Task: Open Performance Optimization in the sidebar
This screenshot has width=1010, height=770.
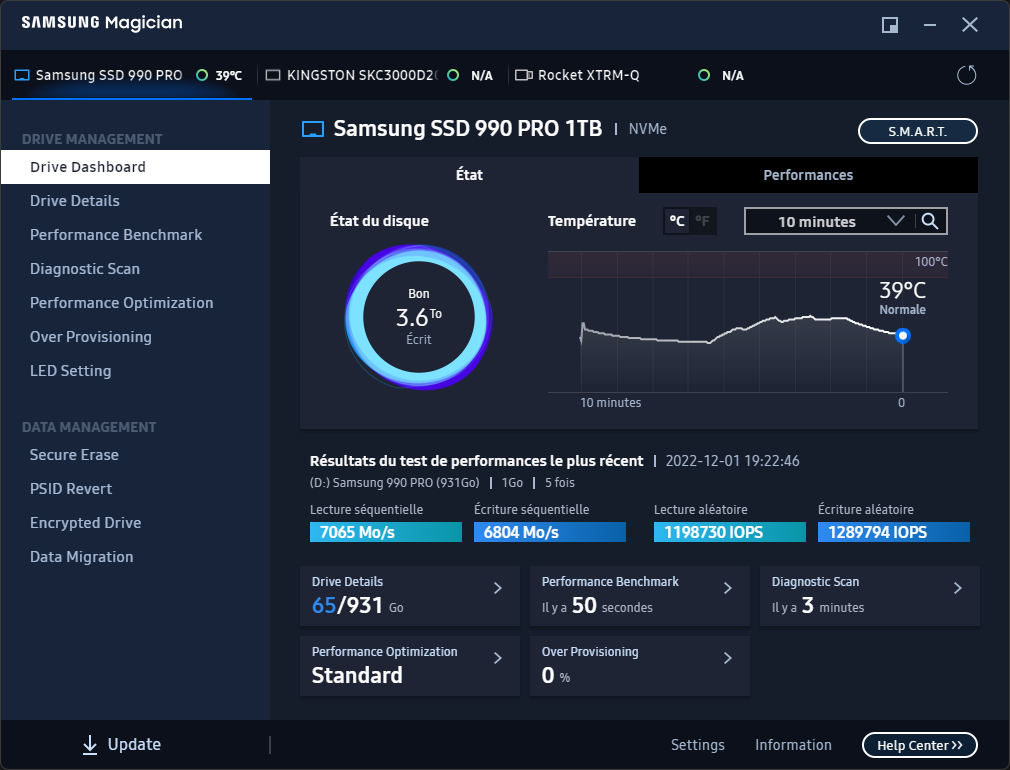Action: pos(135,303)
